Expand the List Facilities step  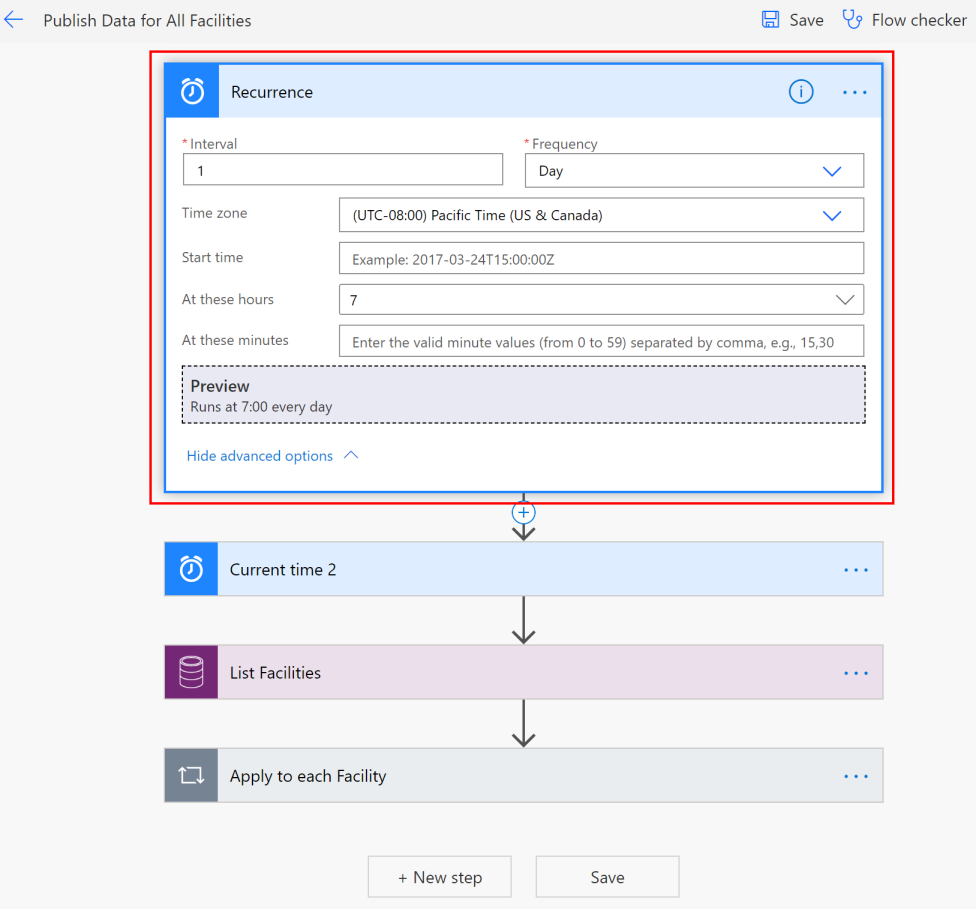(523, 672)
